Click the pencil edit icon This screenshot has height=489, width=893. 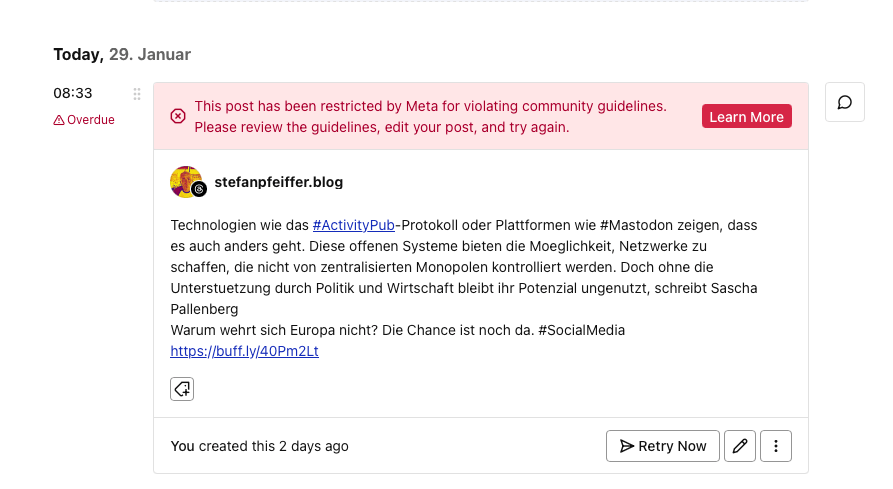tap(740, 446)
